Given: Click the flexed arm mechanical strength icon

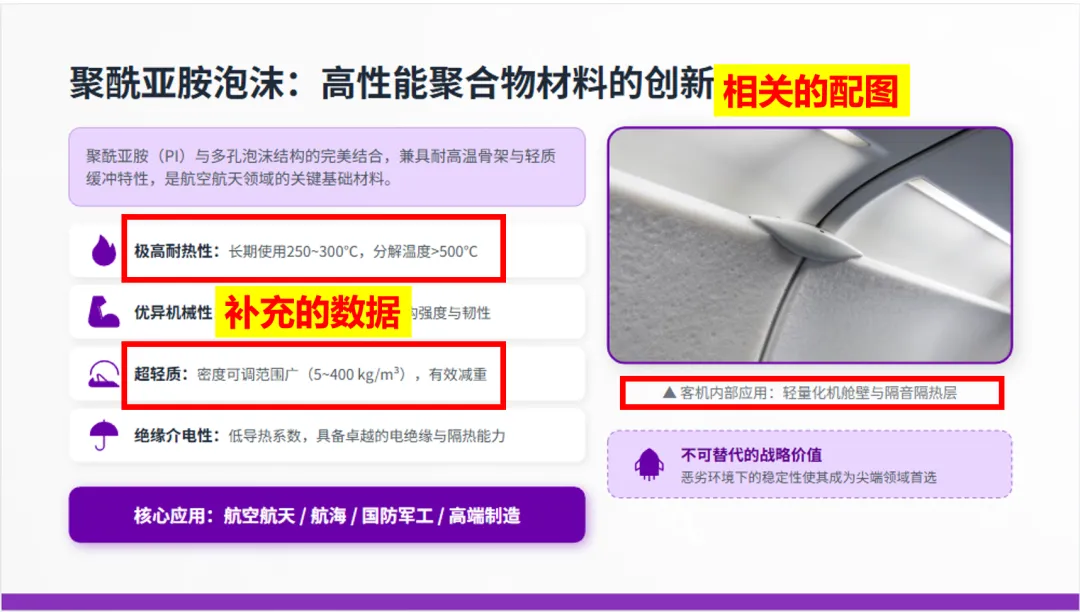Looking at the screenshot, I should tap(103, 312).
